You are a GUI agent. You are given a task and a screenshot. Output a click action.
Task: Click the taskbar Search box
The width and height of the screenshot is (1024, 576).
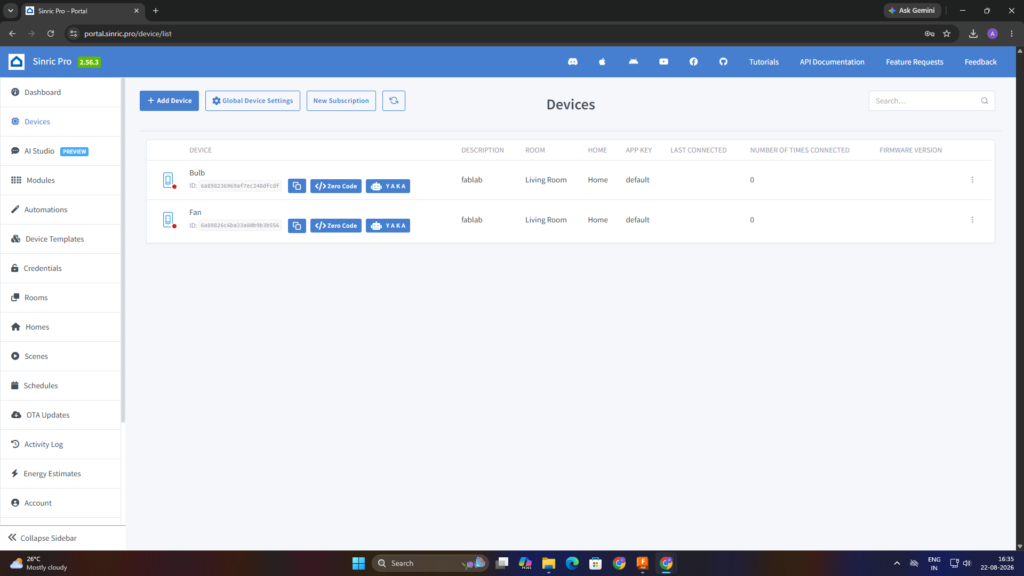430,563
